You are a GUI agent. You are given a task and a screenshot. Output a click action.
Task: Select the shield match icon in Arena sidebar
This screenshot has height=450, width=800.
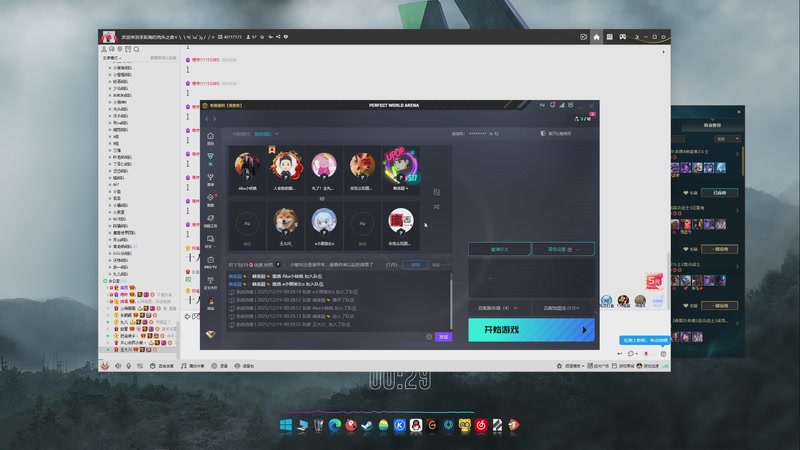pyautogui.click(x=210, y=159)
